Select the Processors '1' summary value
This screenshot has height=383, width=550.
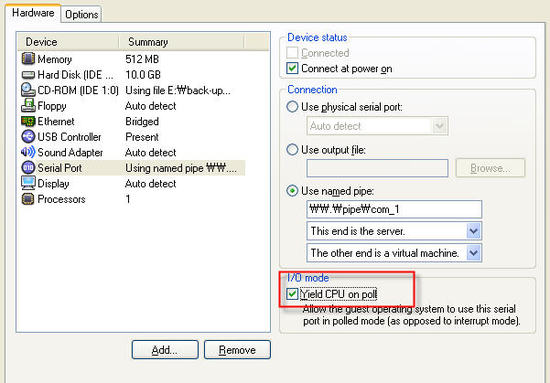pos(128,199)
